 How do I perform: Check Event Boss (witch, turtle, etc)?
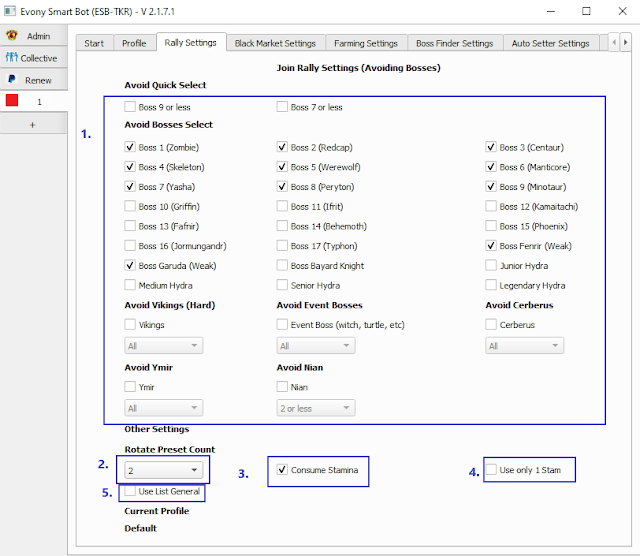(x=282, y=325)
